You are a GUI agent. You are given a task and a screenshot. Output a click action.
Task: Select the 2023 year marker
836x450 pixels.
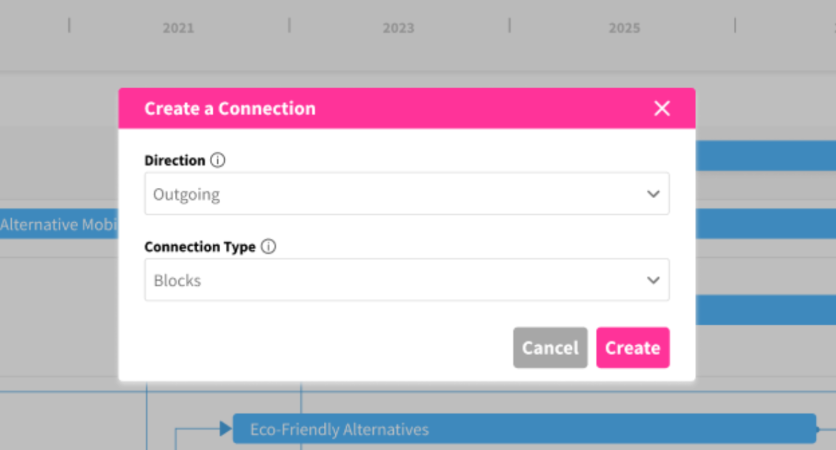[x=398, y=28]
